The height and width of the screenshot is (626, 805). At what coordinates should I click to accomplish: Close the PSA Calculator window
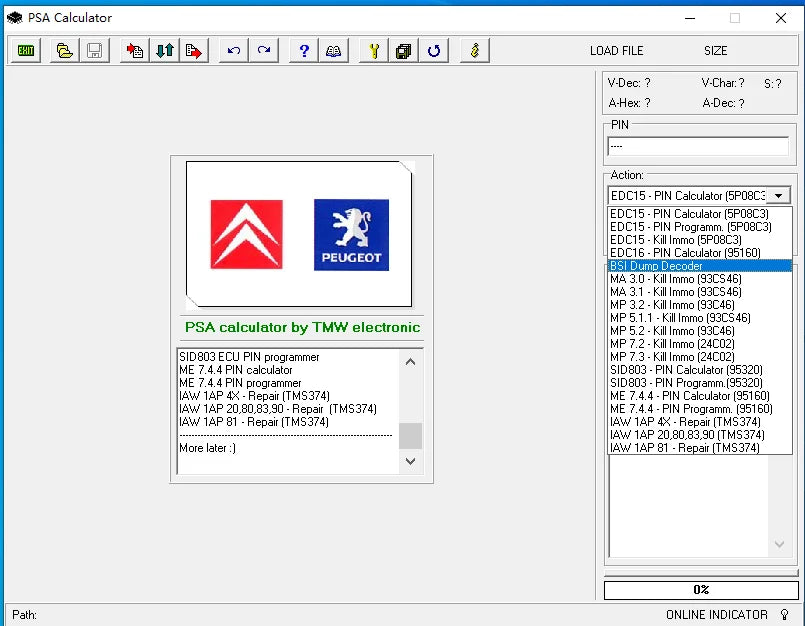click(x=781, y=18)
